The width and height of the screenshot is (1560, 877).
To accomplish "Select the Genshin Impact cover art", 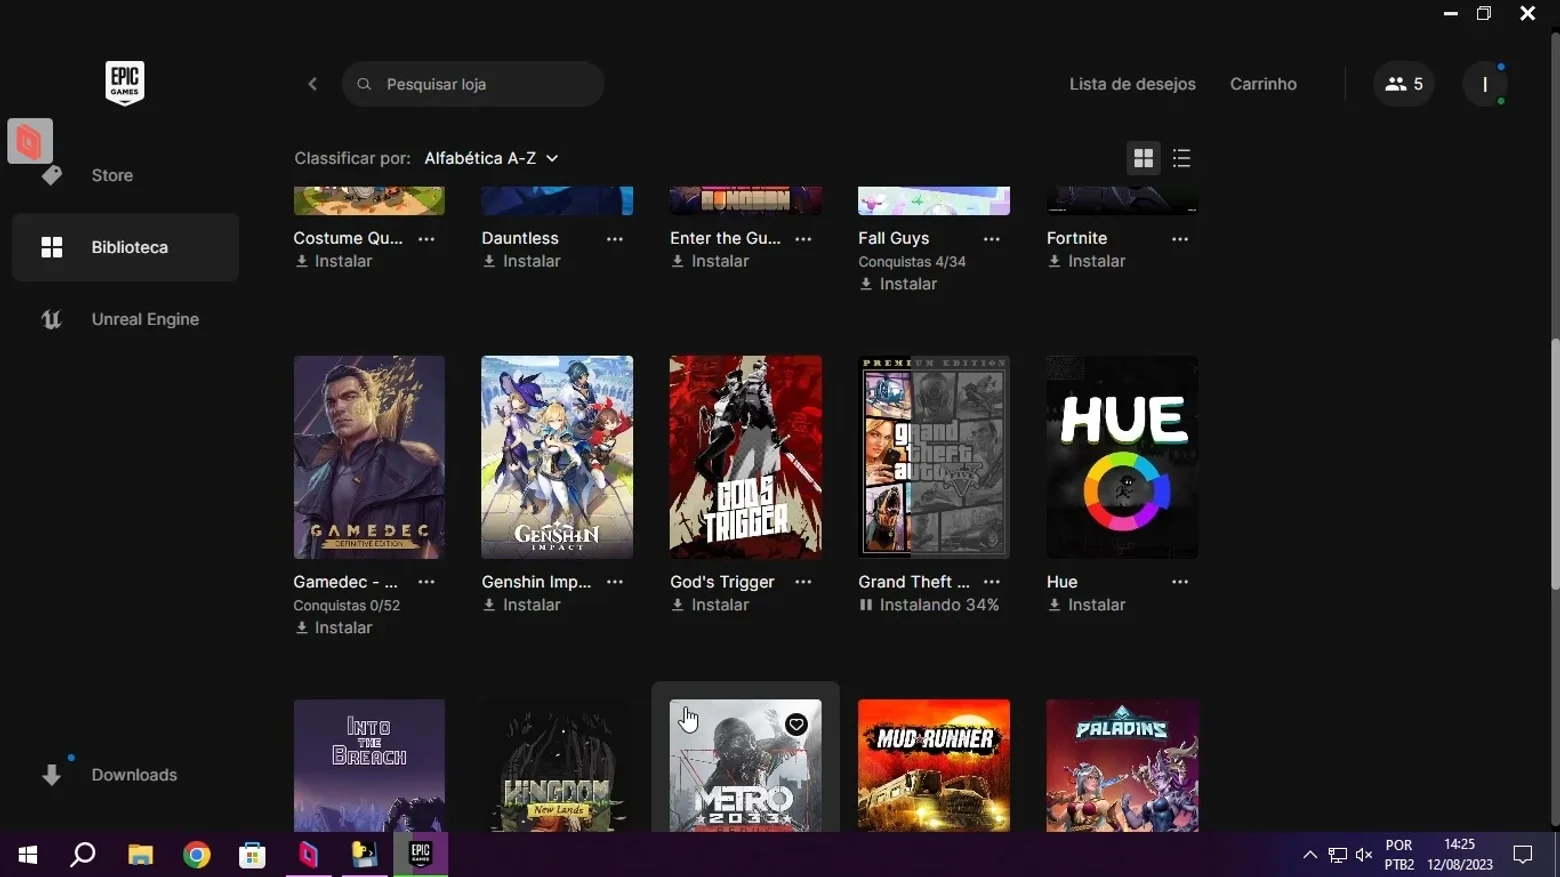I will tap(557, 457).
